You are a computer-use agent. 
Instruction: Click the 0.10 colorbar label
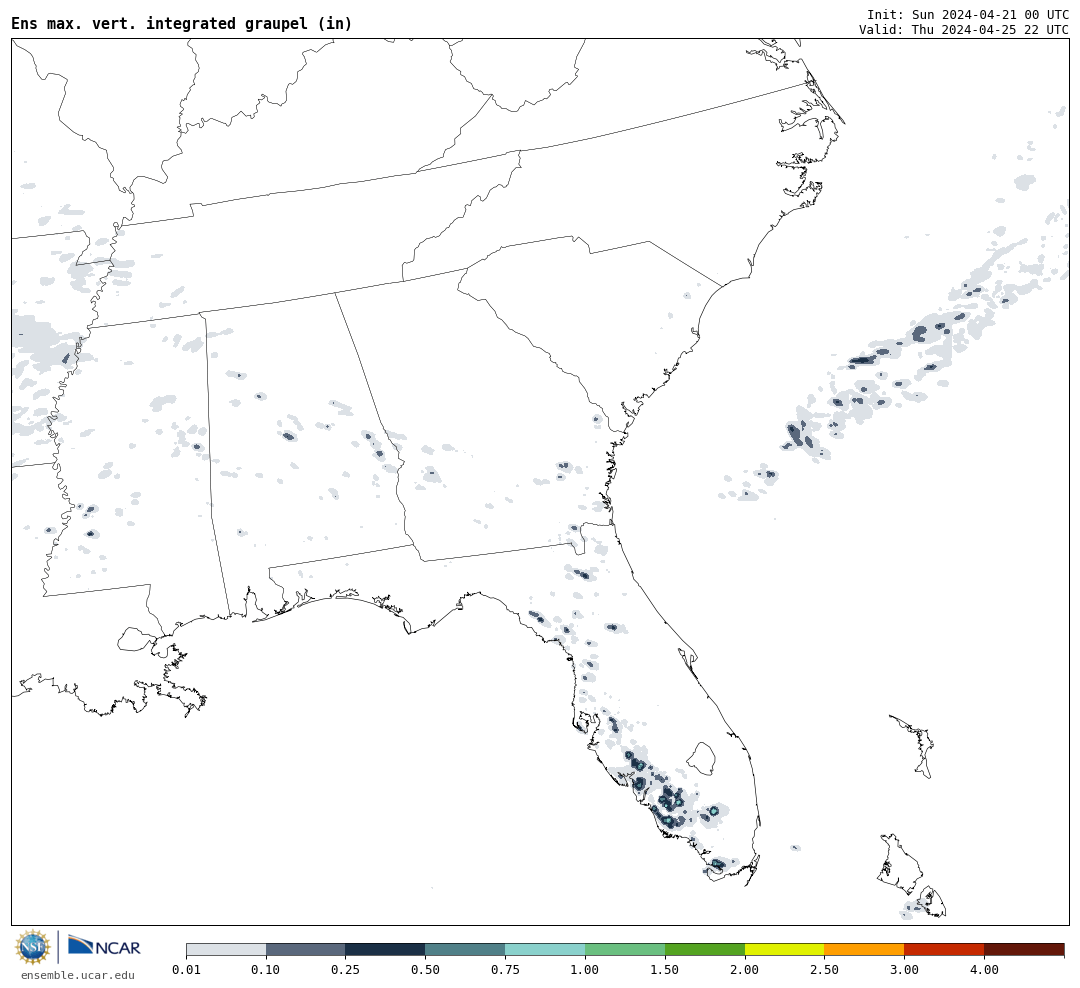pyautogui.click(x=266, y=969)
